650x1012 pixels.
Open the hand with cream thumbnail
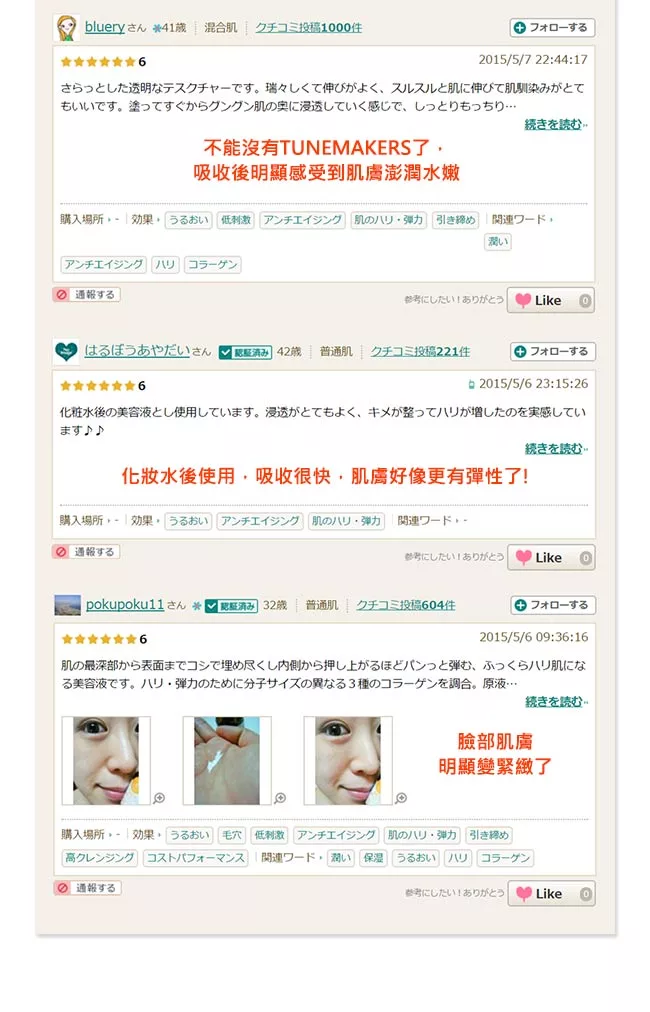click(227, 760)
